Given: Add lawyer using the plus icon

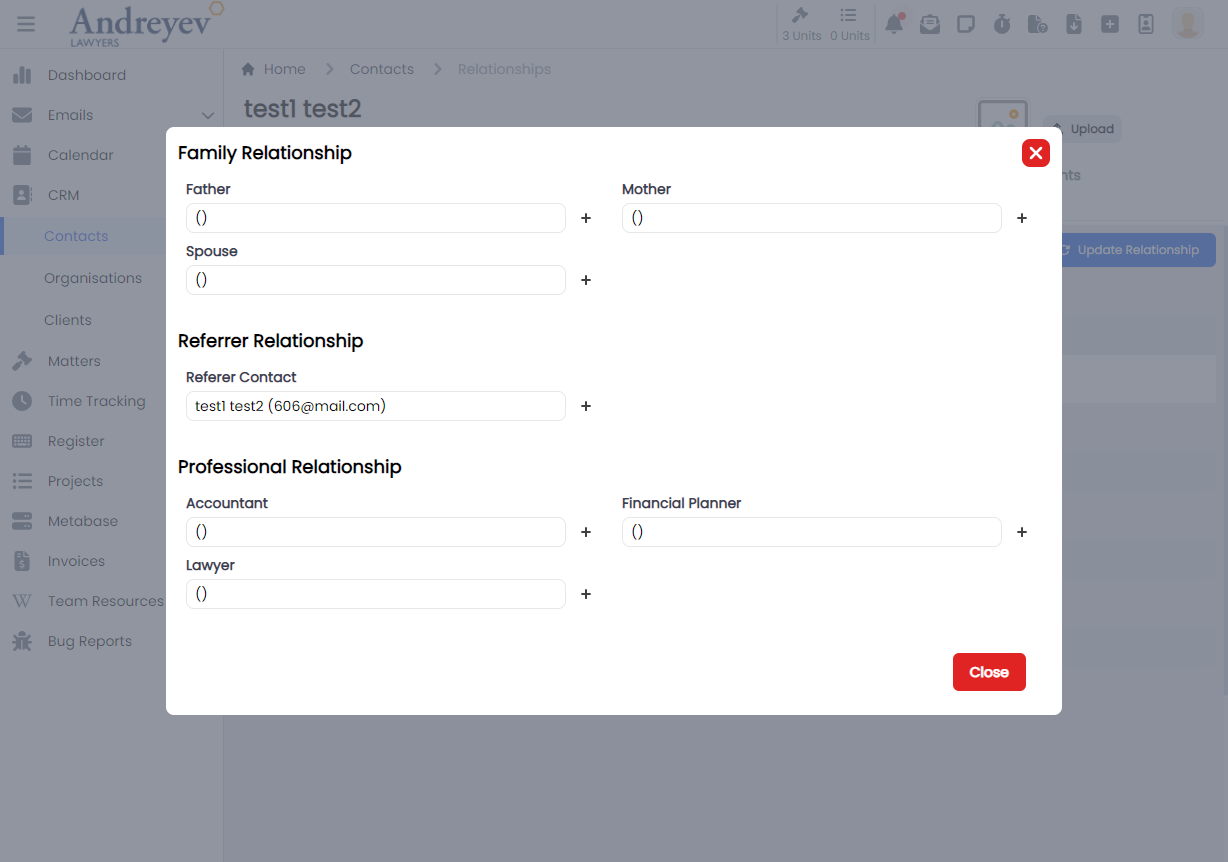Looking at the screenshot, I should point(586,594).
